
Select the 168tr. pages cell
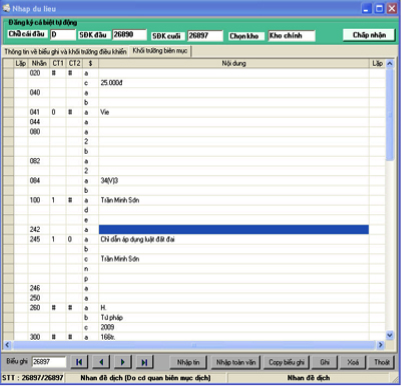pos(234,337)
